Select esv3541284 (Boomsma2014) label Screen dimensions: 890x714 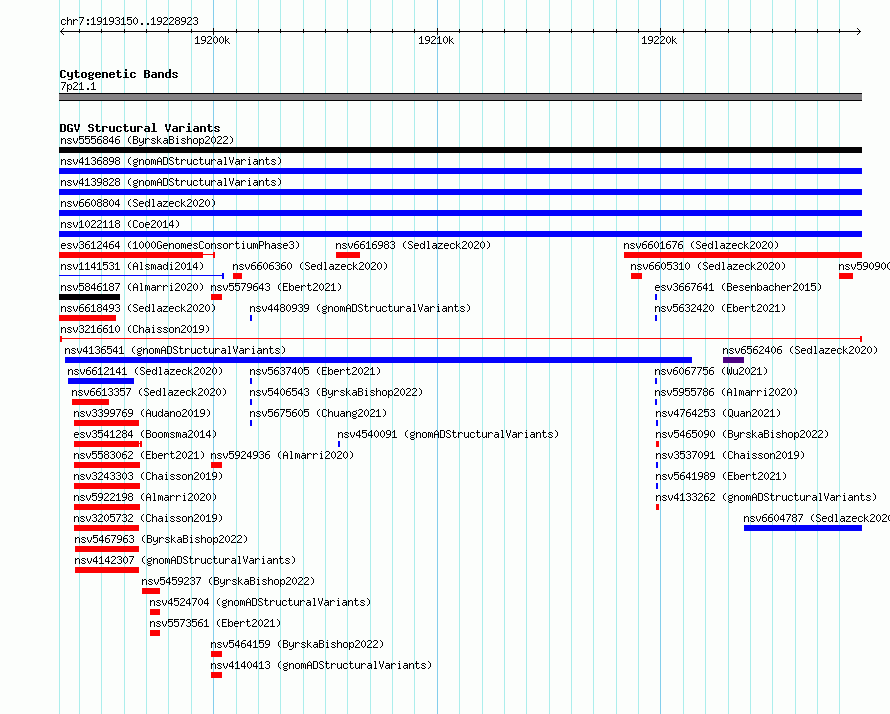pos(145,434)
